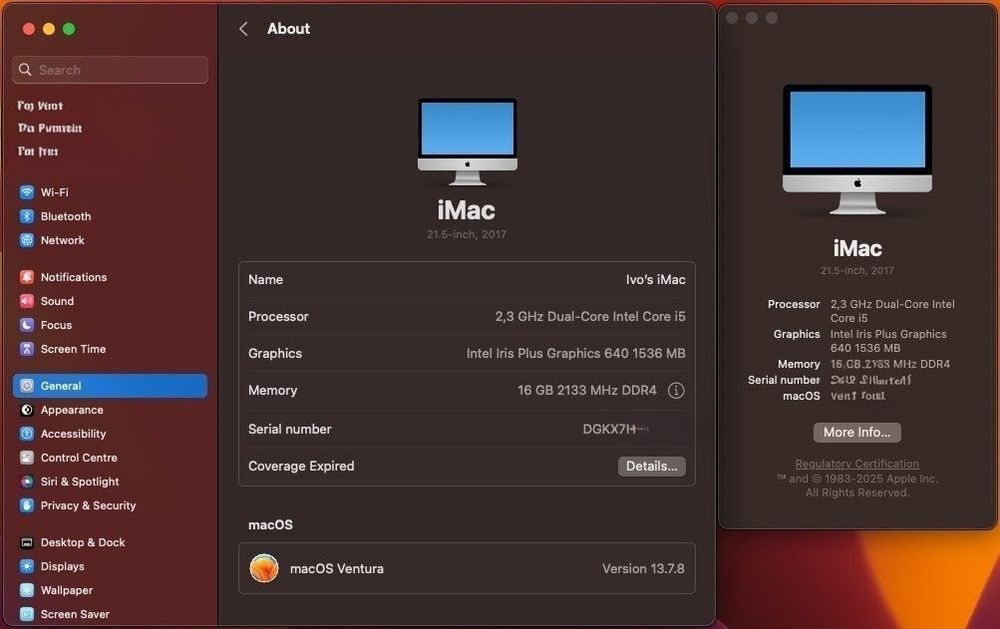Select General gear icon in sidebar
The image size is (1000, 629).
coord(27,386)
